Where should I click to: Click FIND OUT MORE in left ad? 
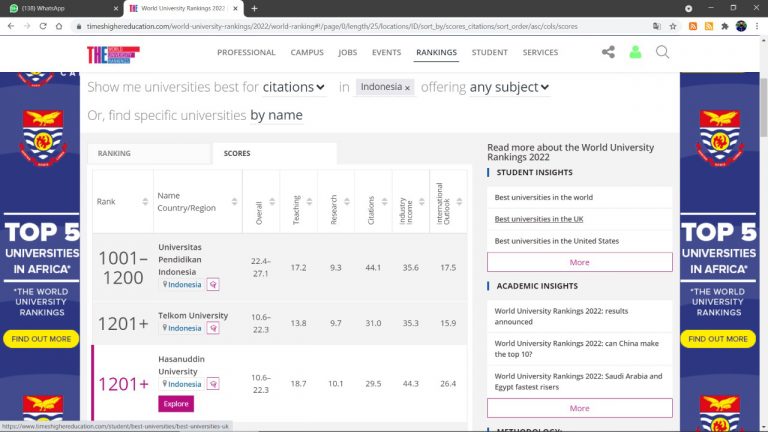click(x=41, y=339)
